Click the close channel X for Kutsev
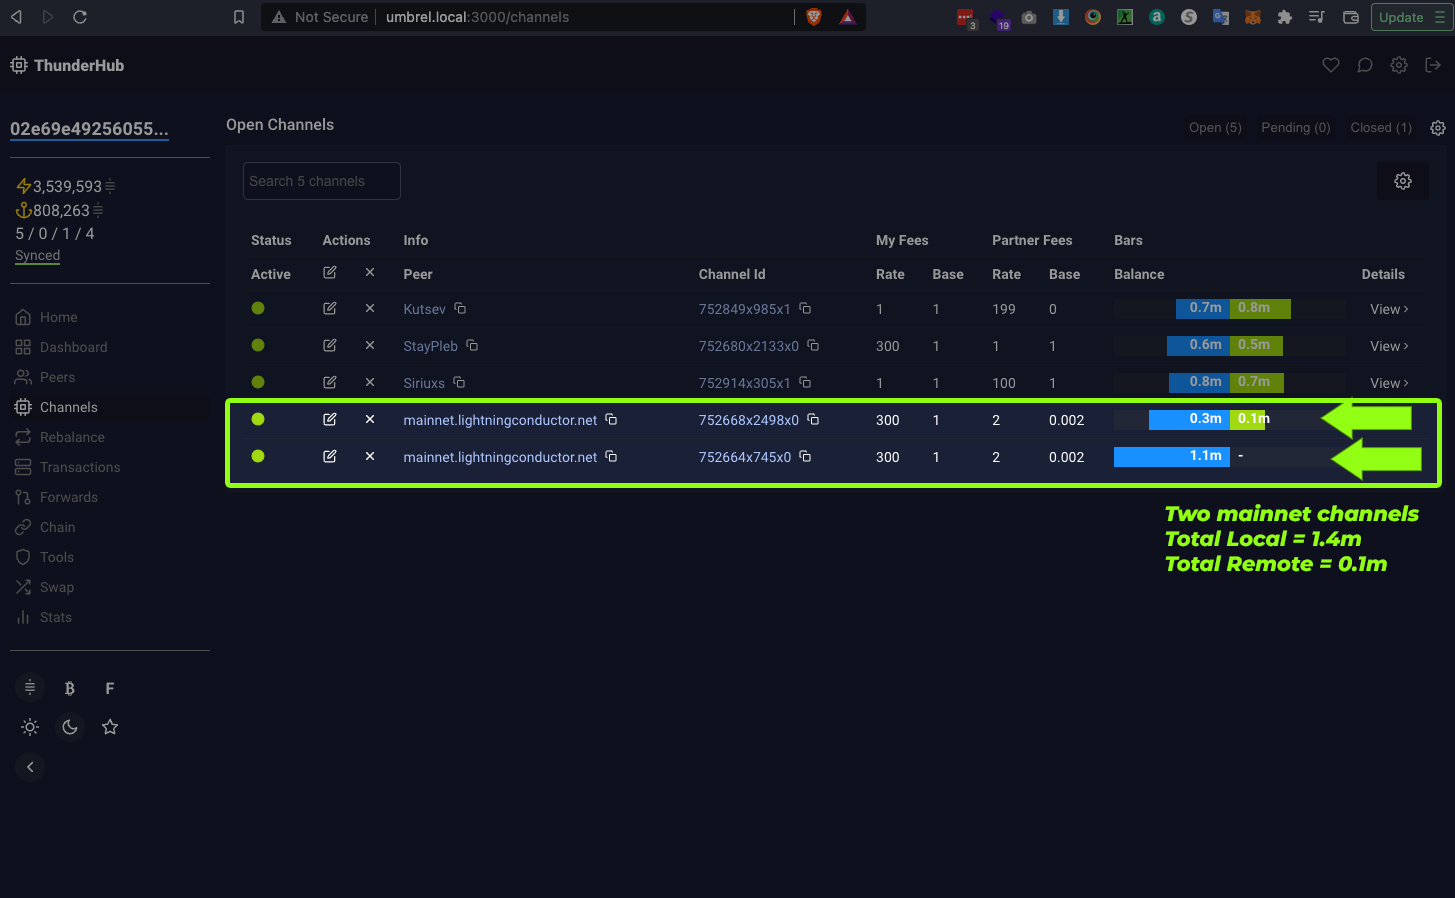Viewport: 1455px width, 898px height. tap(370, 309)
